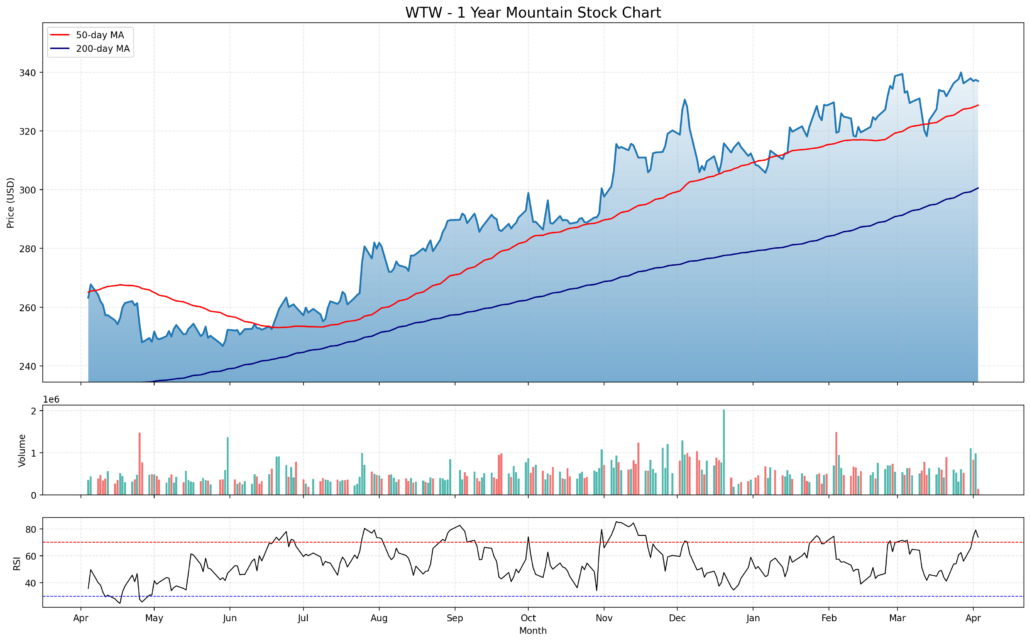Viewport: 1030px width, 642px height.
Task: Click the RSI axis tick labeled 40
Action: coord(32,584)
